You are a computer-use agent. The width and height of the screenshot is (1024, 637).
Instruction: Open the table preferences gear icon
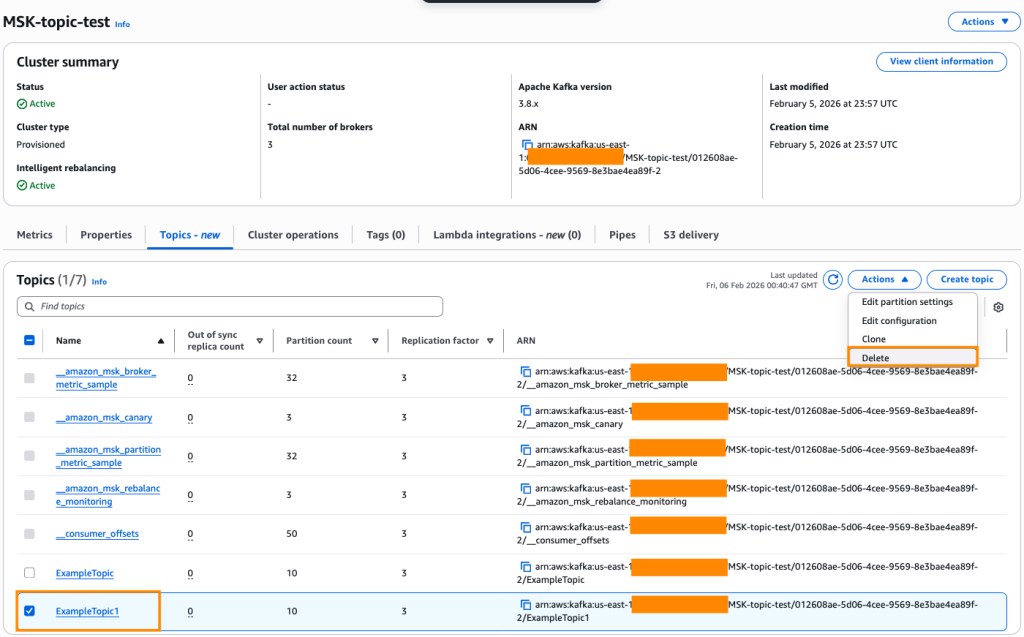pyautogui.click(x=997, y=307)
